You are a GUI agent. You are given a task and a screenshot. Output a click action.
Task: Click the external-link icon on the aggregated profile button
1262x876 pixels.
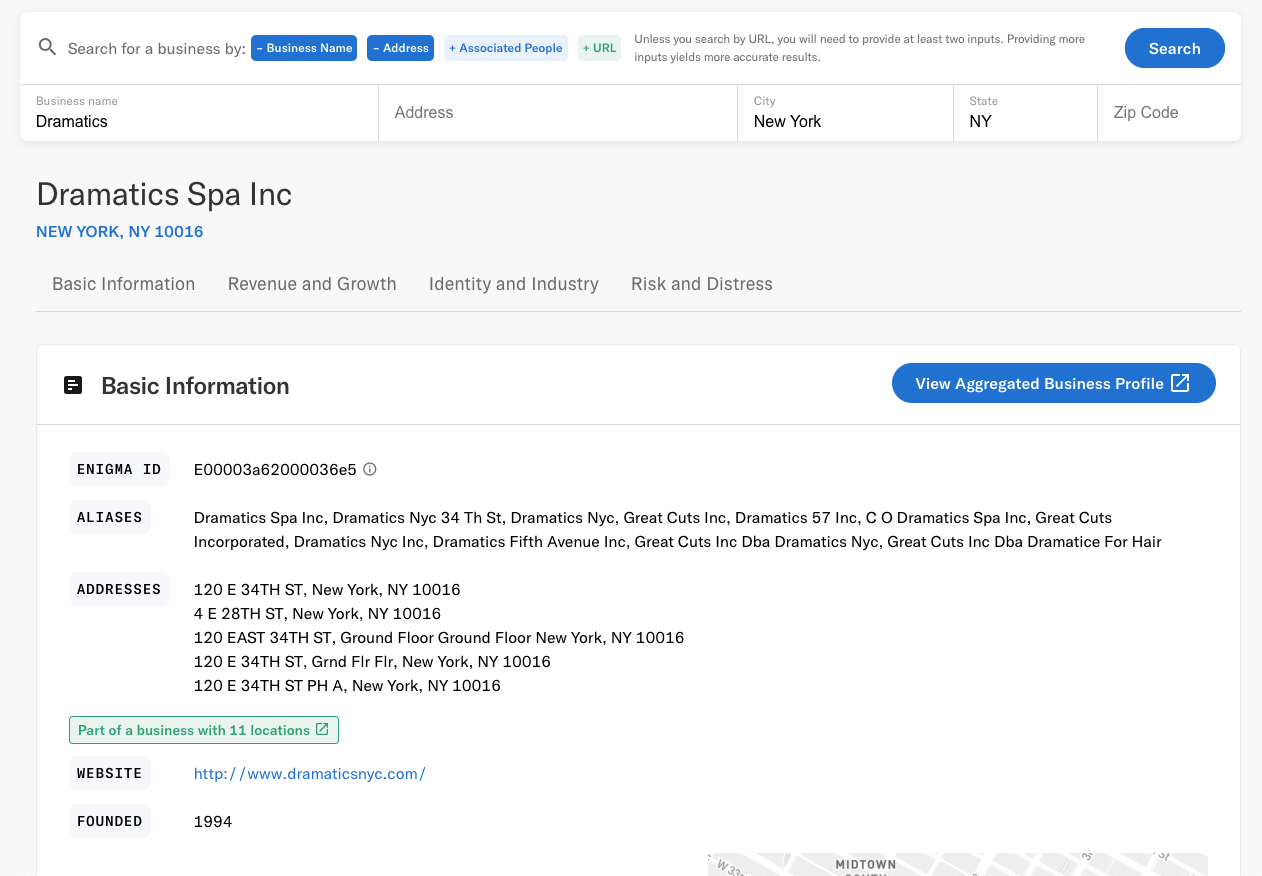pos(1180,382)
